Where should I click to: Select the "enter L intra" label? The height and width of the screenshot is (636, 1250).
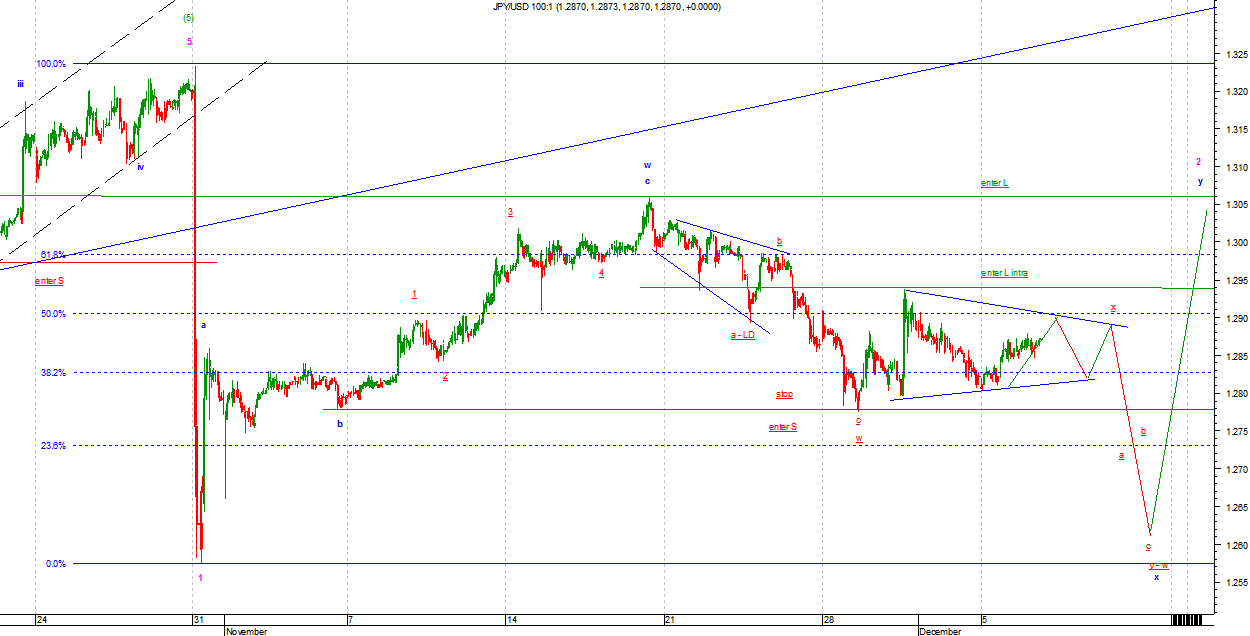tap(1004, 273)
